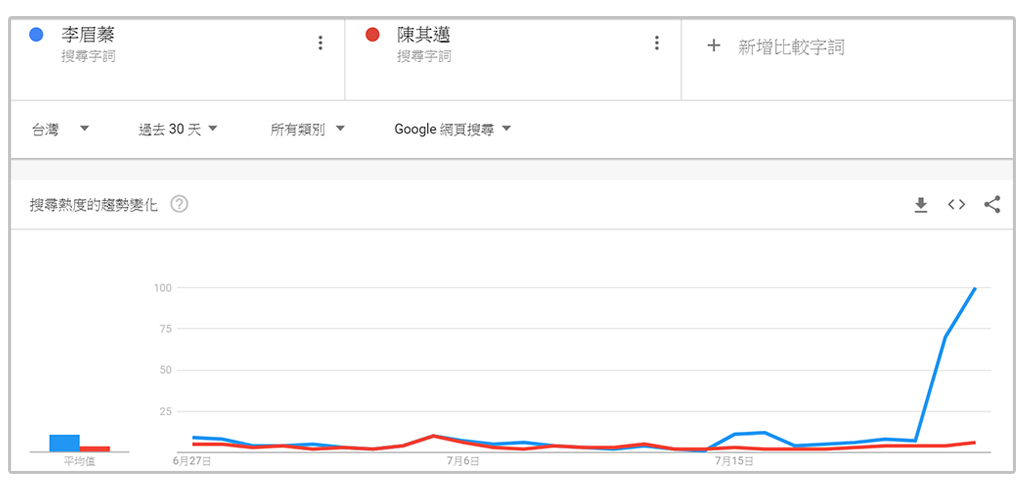Expand the 所有類別 category dropdown
This screenshot has width=1024, height=491.
click(x=308, y=129)
